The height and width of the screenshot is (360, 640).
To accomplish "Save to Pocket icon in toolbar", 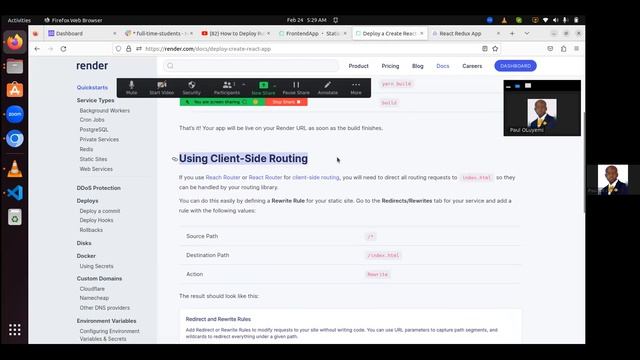I will click(550, 49).
